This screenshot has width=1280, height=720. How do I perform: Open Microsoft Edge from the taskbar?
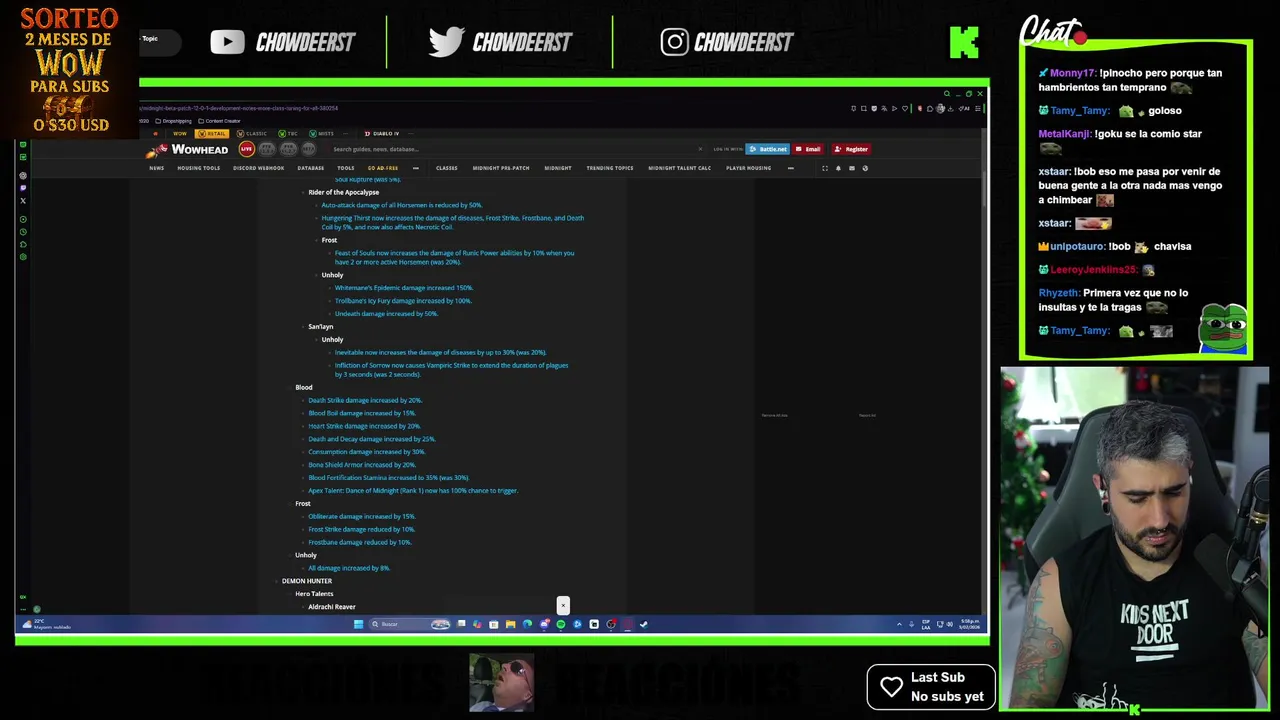(527, 624)
